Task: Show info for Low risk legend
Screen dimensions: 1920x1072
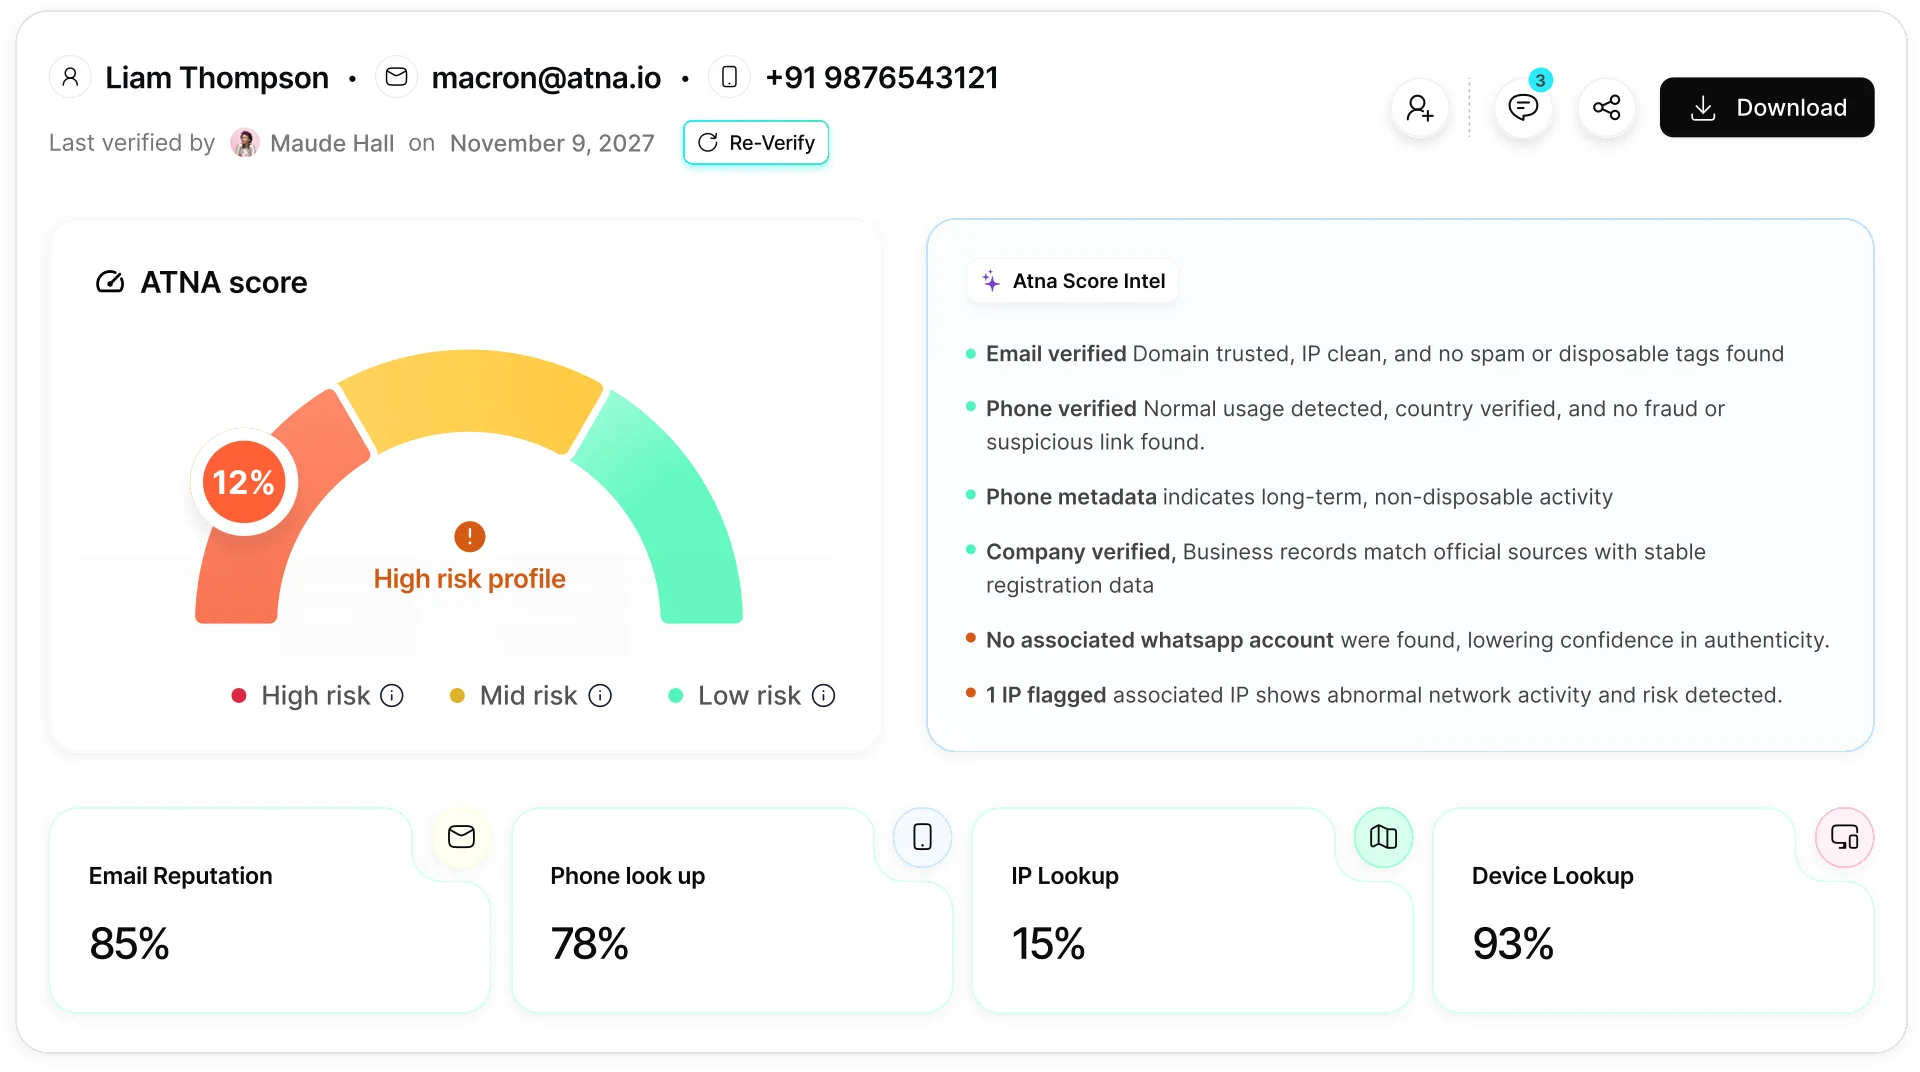Action: (x=824, y=696)
